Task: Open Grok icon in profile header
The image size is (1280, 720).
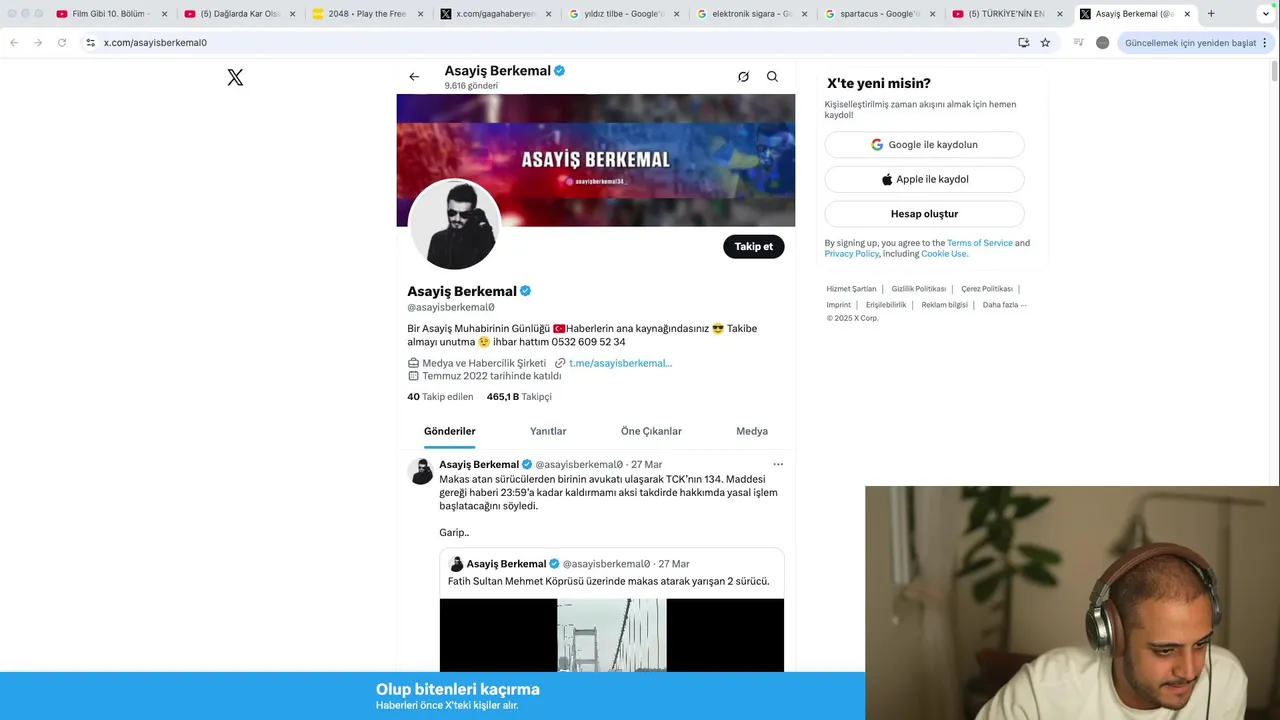Action: coord(743,77)
